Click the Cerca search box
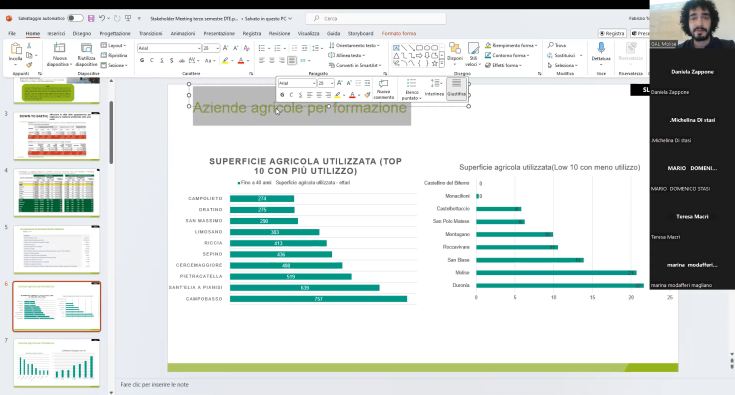The width and height of the screenshot is (735, 395). (376, 18)
